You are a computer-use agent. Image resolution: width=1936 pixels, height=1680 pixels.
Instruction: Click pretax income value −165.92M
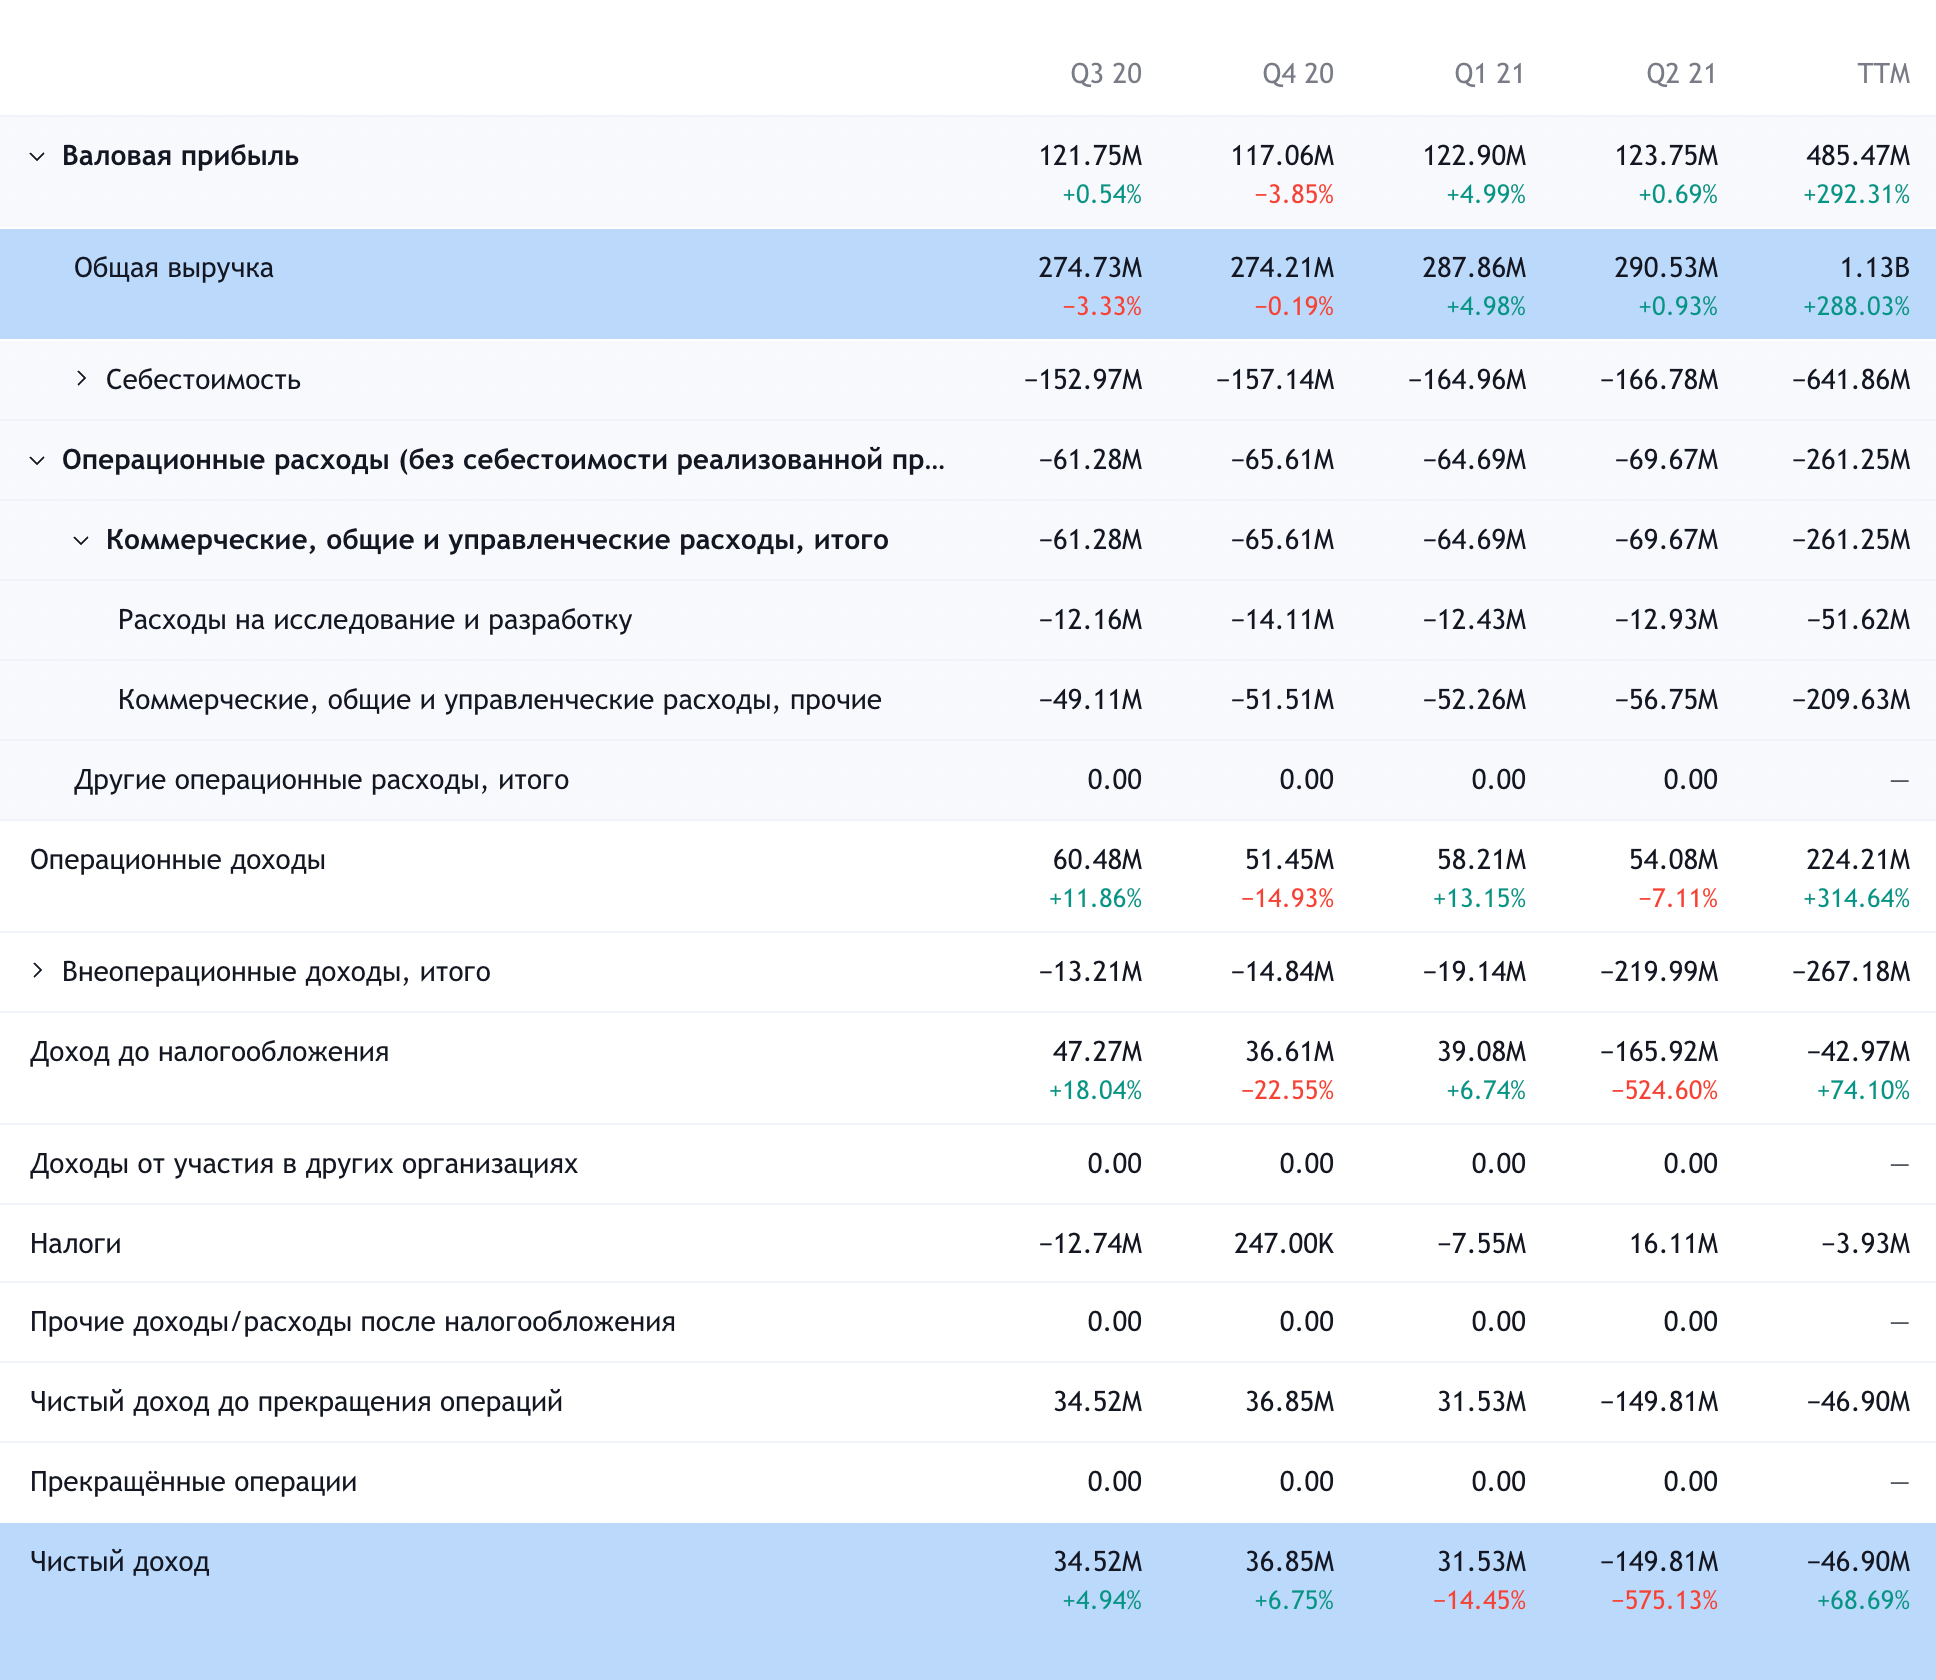(x=1659, y=1052)
